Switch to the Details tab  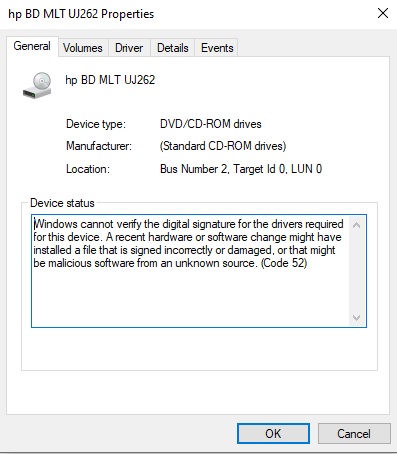pyautogui.click(x=173, y=48)
